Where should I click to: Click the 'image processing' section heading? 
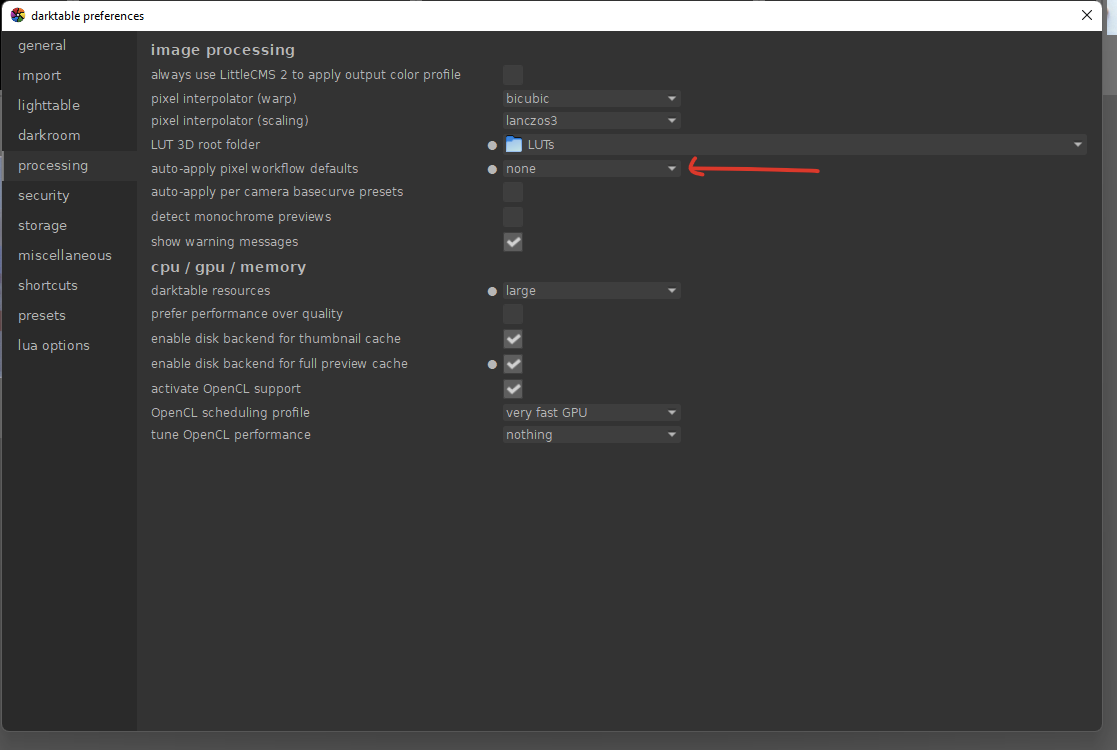pyautogui.click(x=223, y=50)
